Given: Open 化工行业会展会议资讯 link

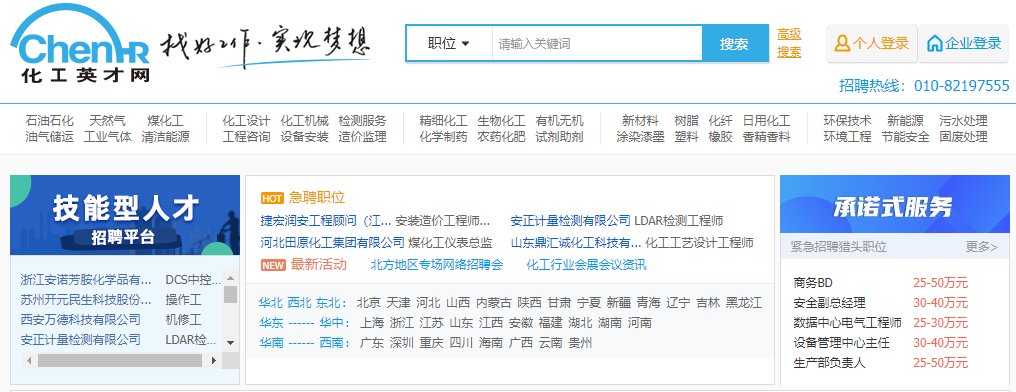Looking at the screenshot, I should click(586, 264).
